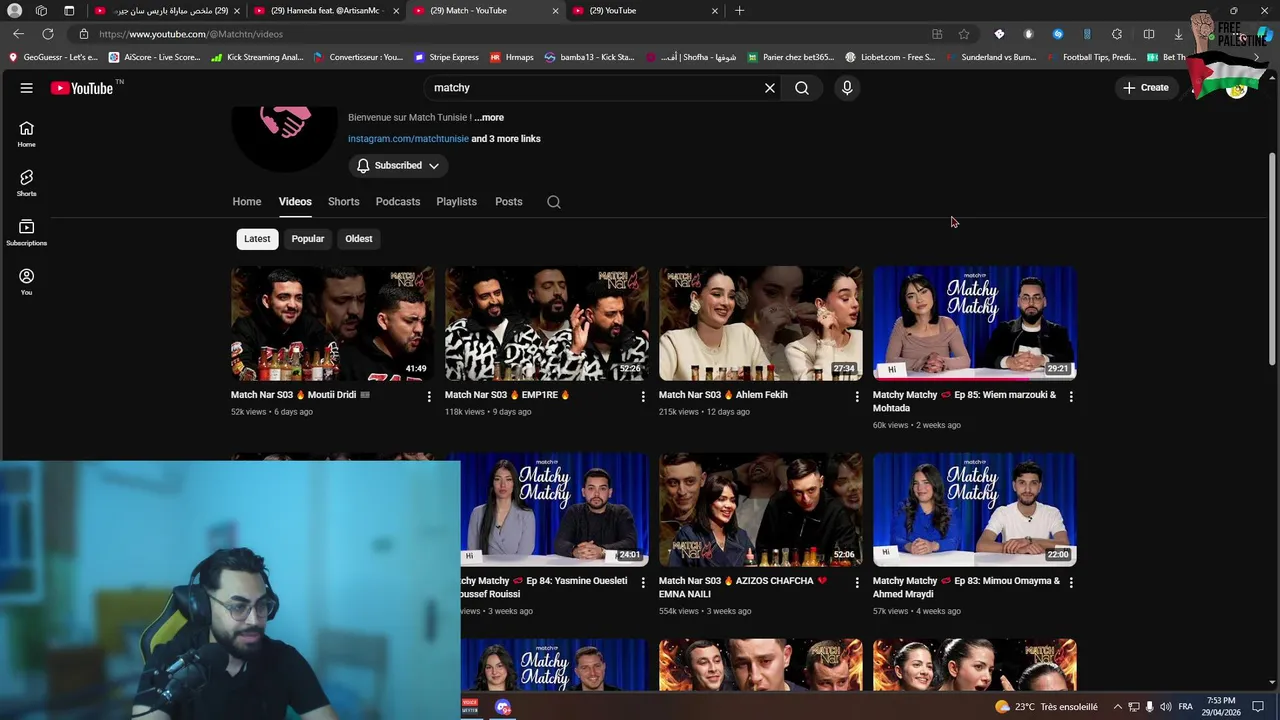Switch the FRA keyboard language indicator

(x=1186, y=707)
